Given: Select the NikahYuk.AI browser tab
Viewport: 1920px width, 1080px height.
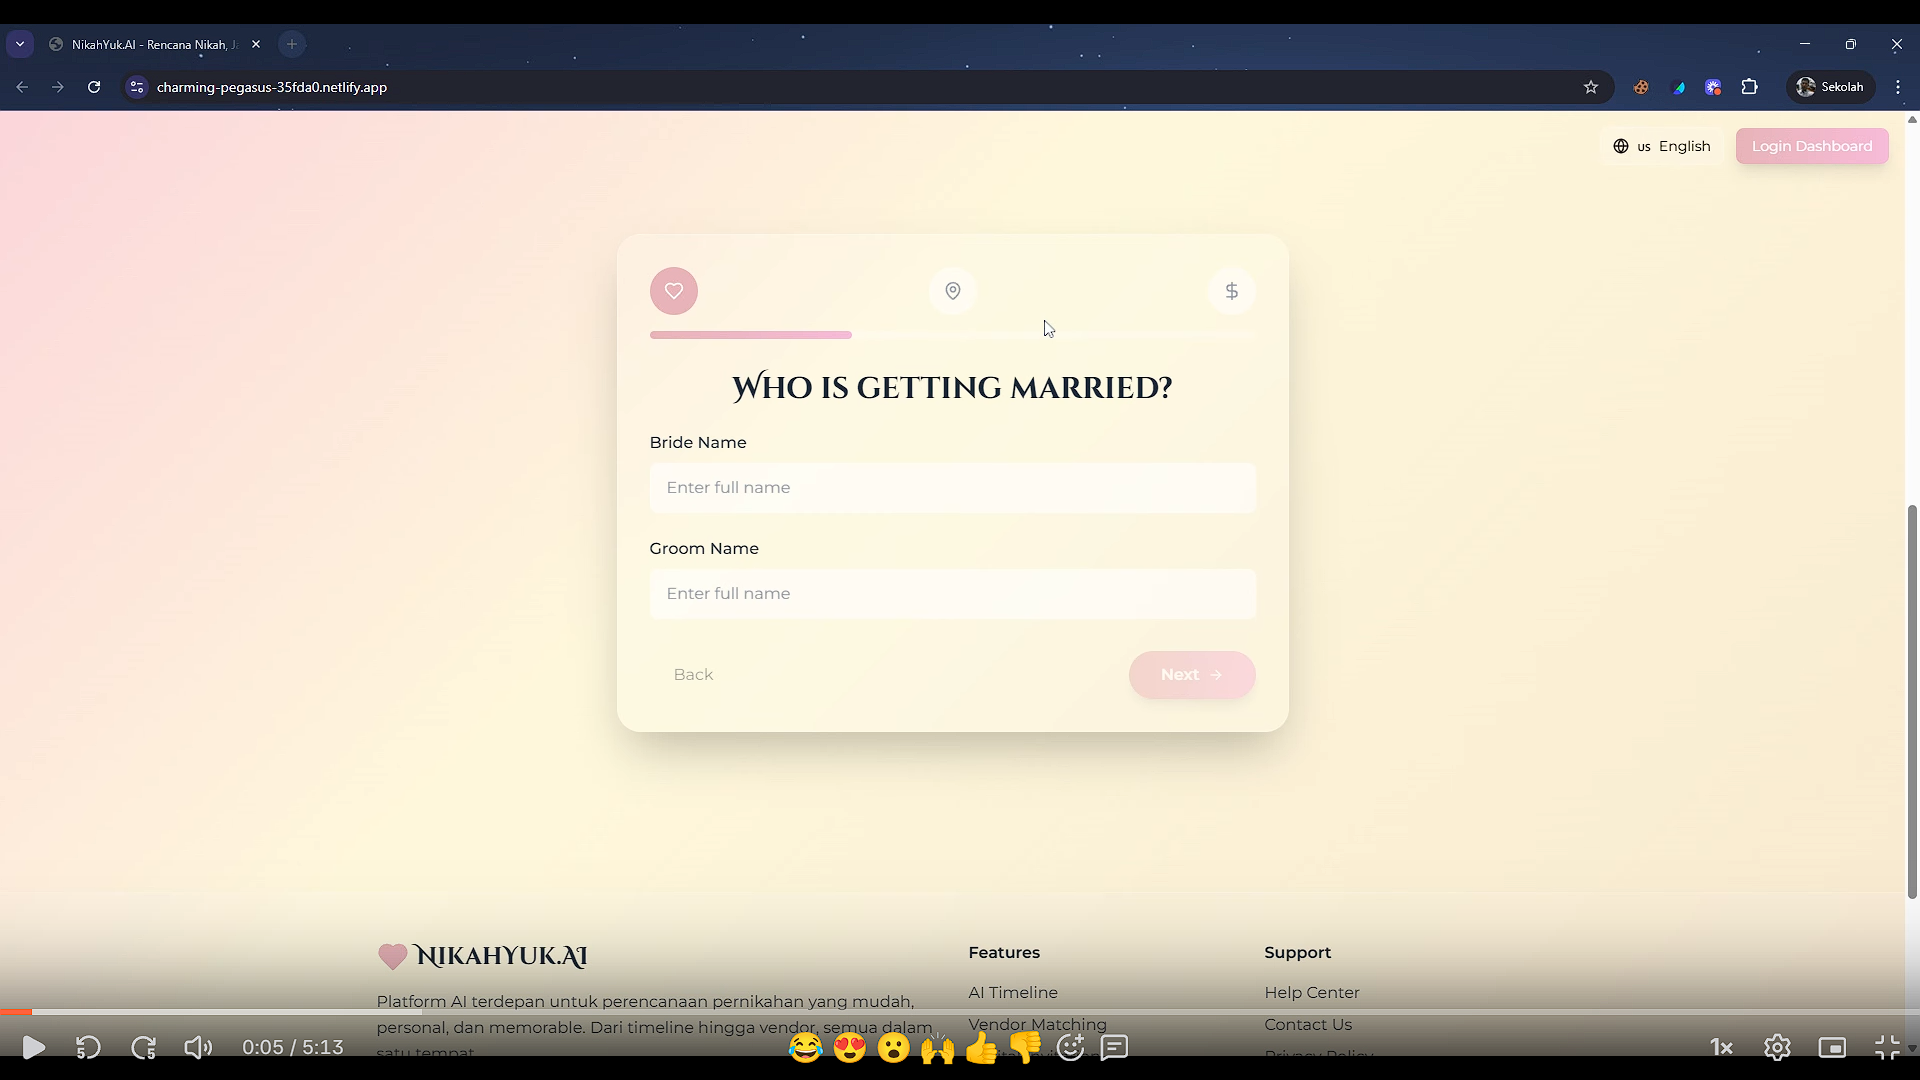Looking at the screenshot, I should 152,44.
